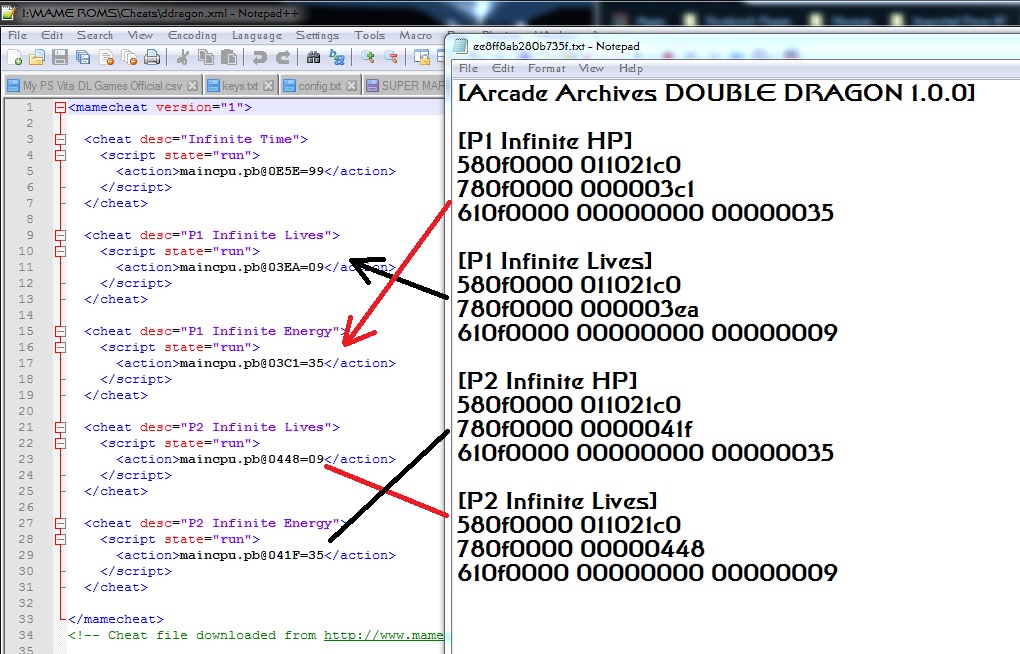Click the Zoom Out magnifier icon
Viewport: 1020px width, 654px height.
[x=391, y=58]
